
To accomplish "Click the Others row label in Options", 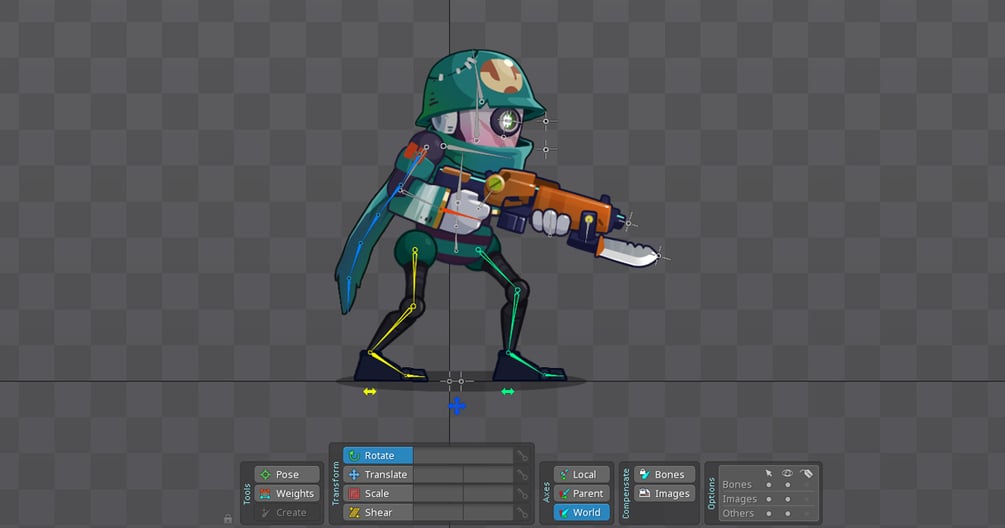I will point(738,513).
